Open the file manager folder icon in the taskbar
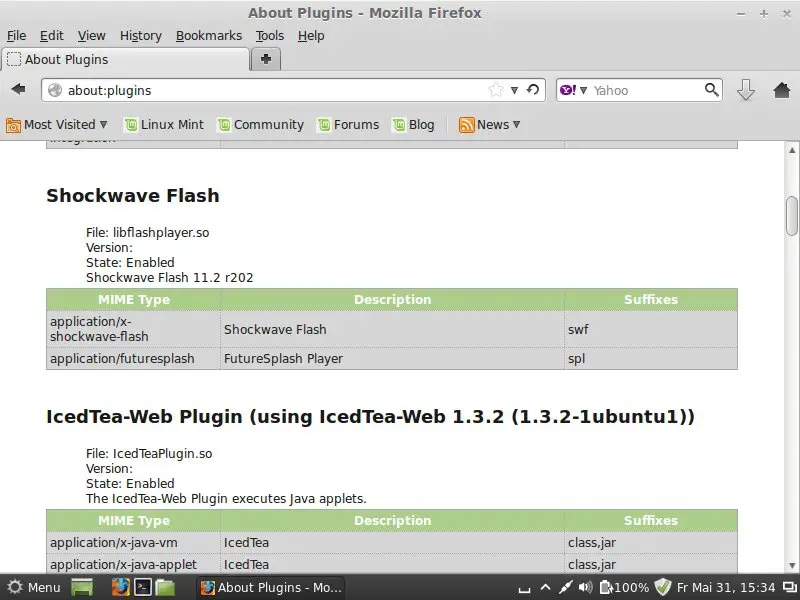This screenshot has height=600, width=800. click(x=165, y=587)
